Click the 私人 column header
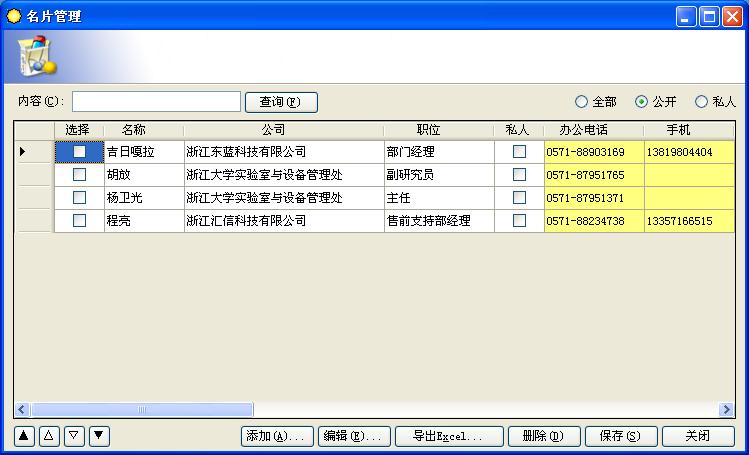 click(517, 130)
